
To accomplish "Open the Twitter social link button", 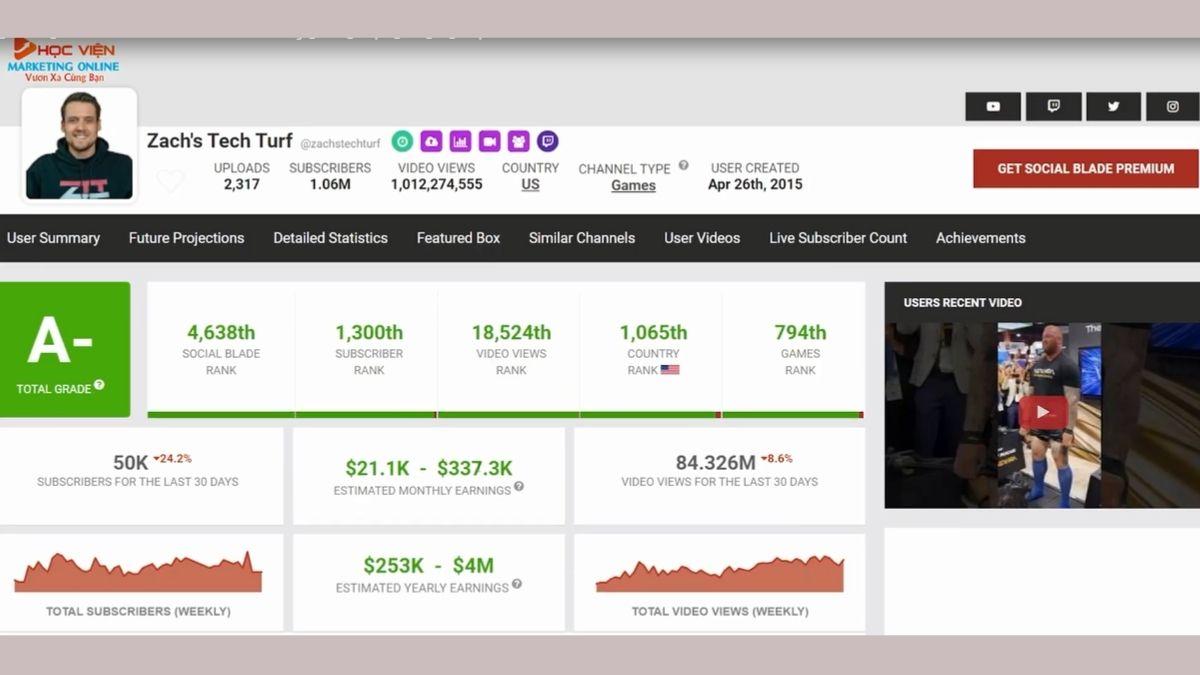I will point(1113,106).
